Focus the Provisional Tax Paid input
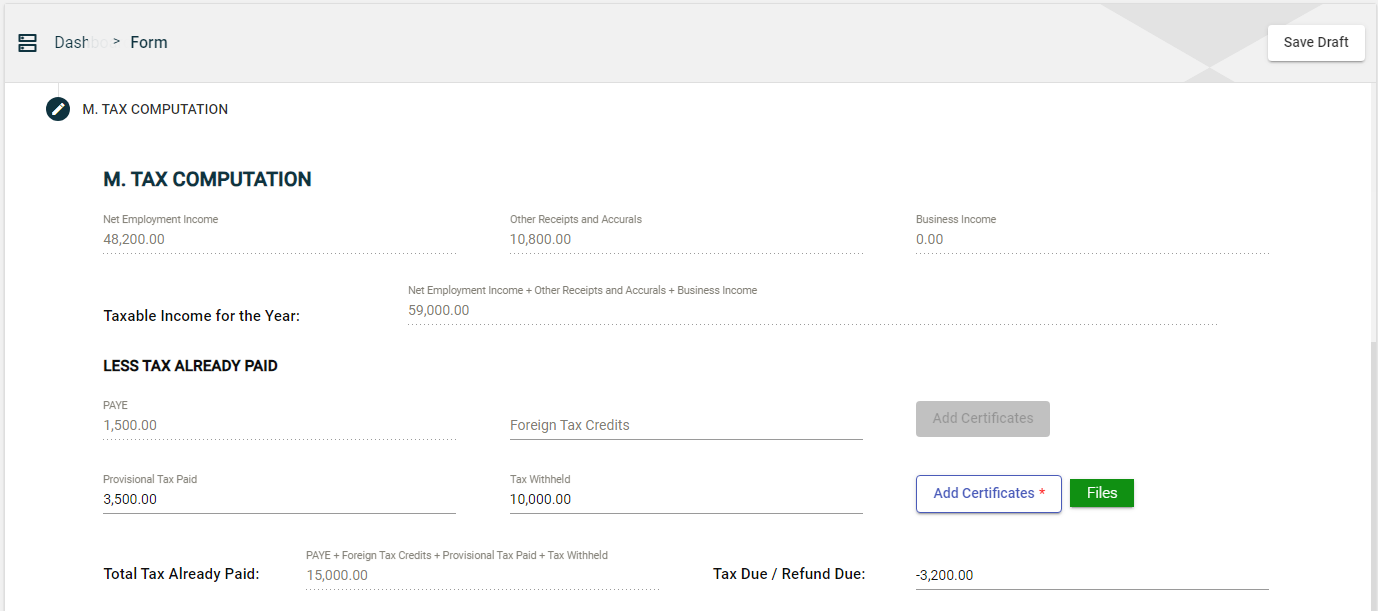This screenshot has height=611, width=1378. [279, 500]
